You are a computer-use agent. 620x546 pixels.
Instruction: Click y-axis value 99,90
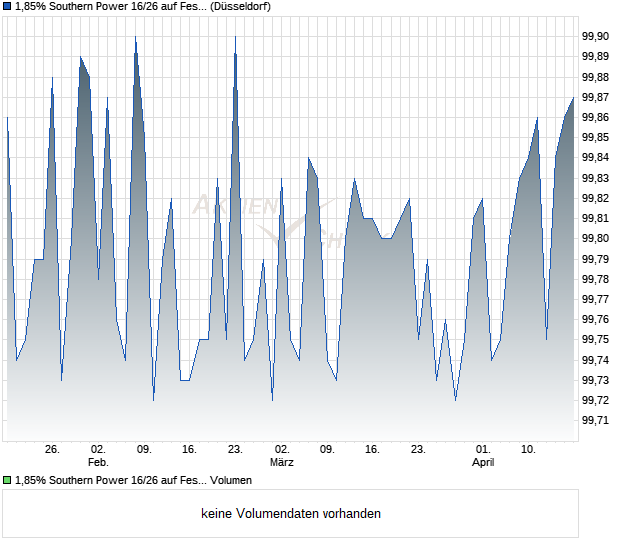point(595,36)
